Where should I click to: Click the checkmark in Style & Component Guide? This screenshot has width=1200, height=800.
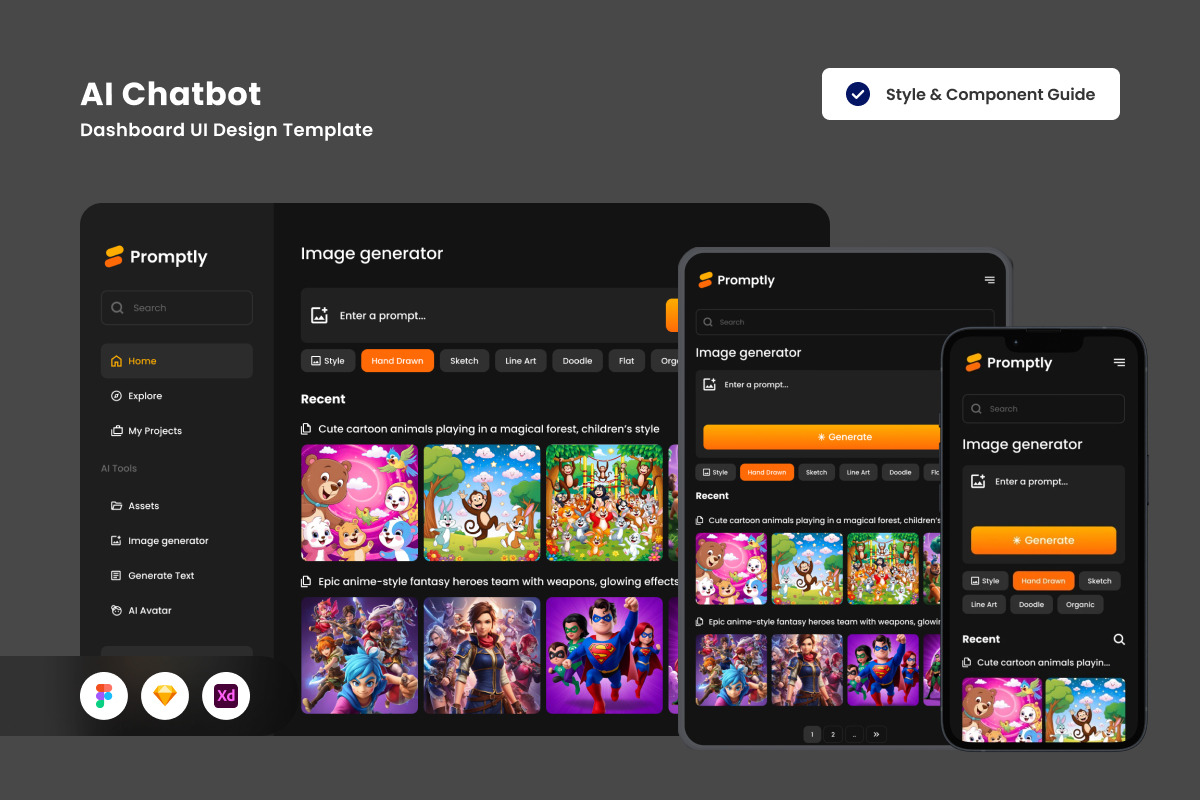tap(858, 94)
